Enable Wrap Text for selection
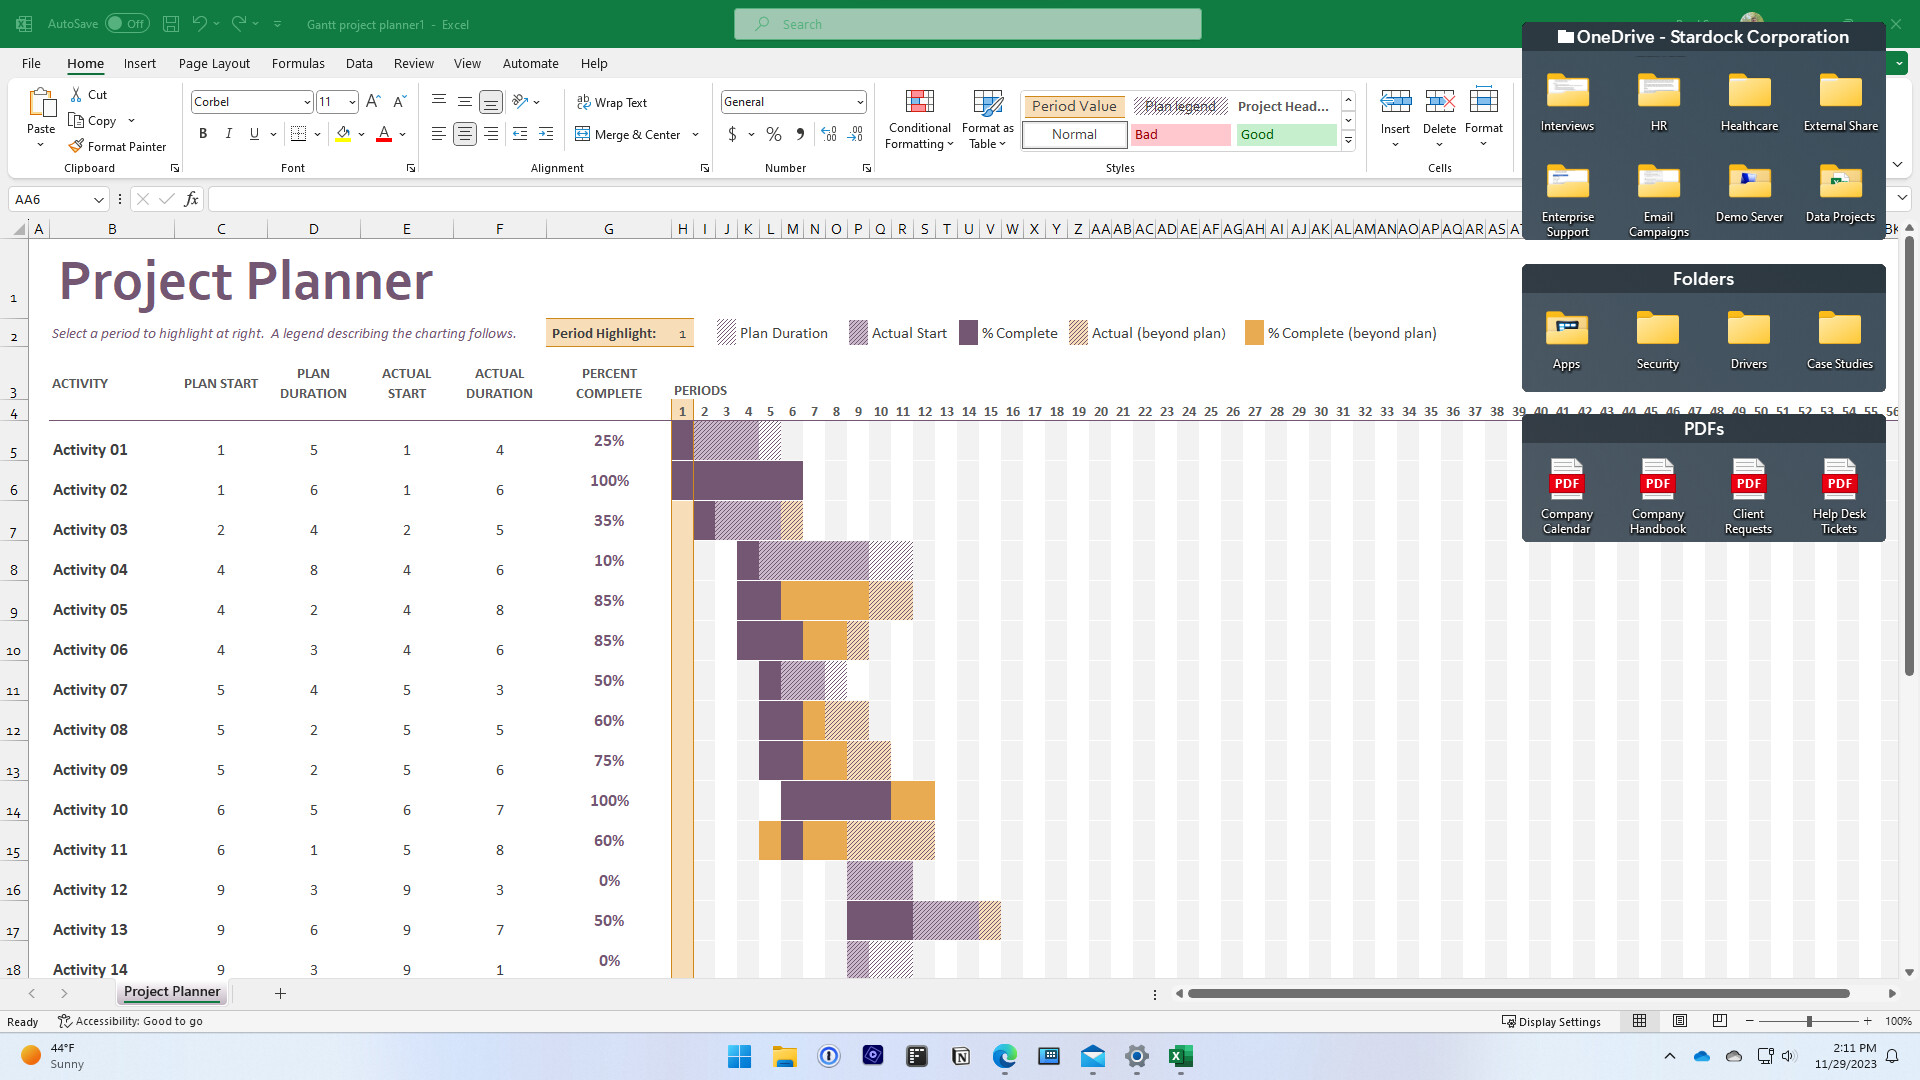1920x1080 pixels. [x=612, y=101]
